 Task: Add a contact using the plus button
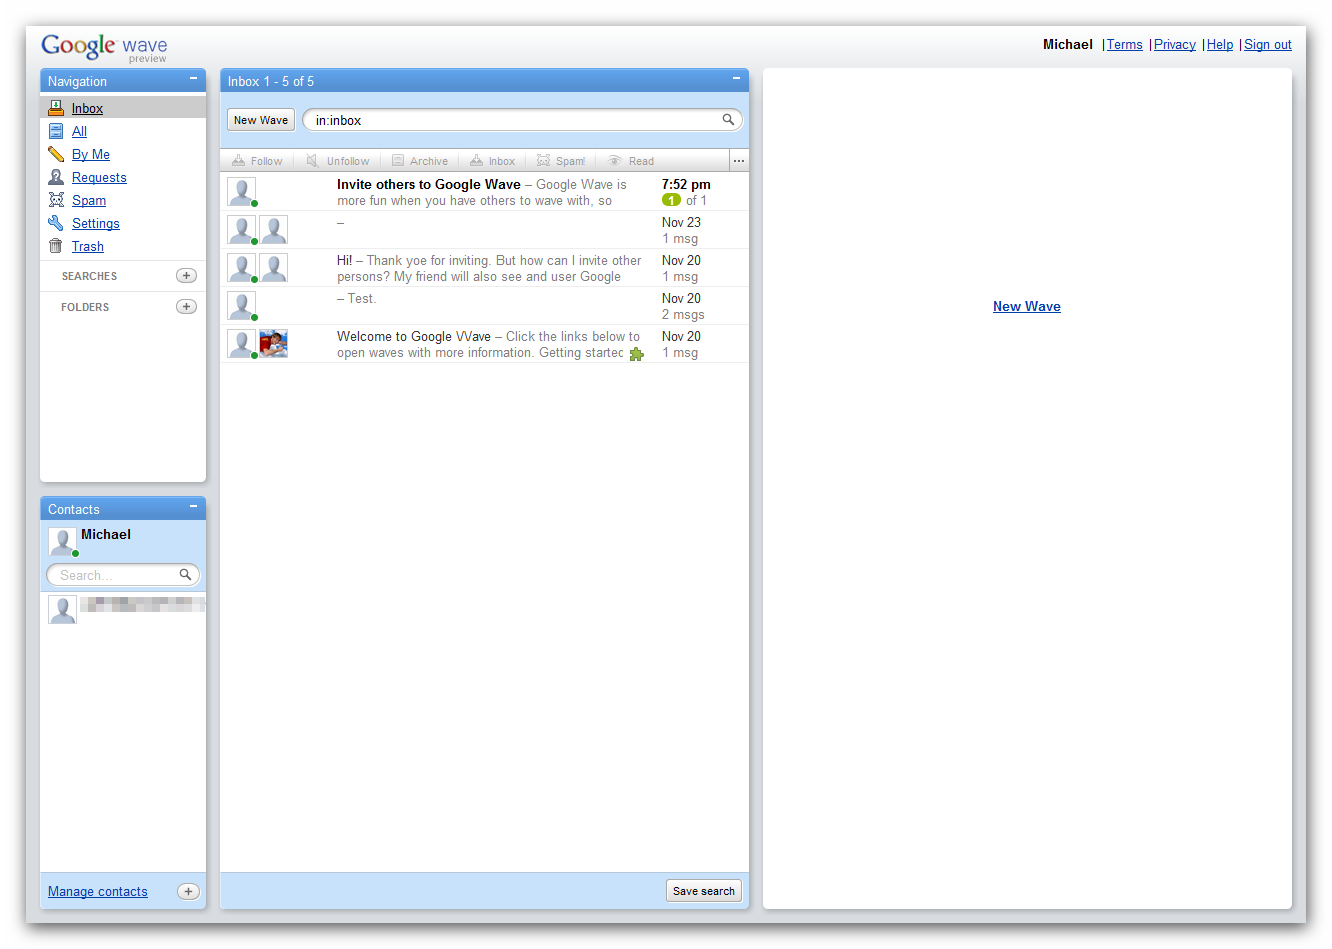pyautogui.click(x=188, y=892)
